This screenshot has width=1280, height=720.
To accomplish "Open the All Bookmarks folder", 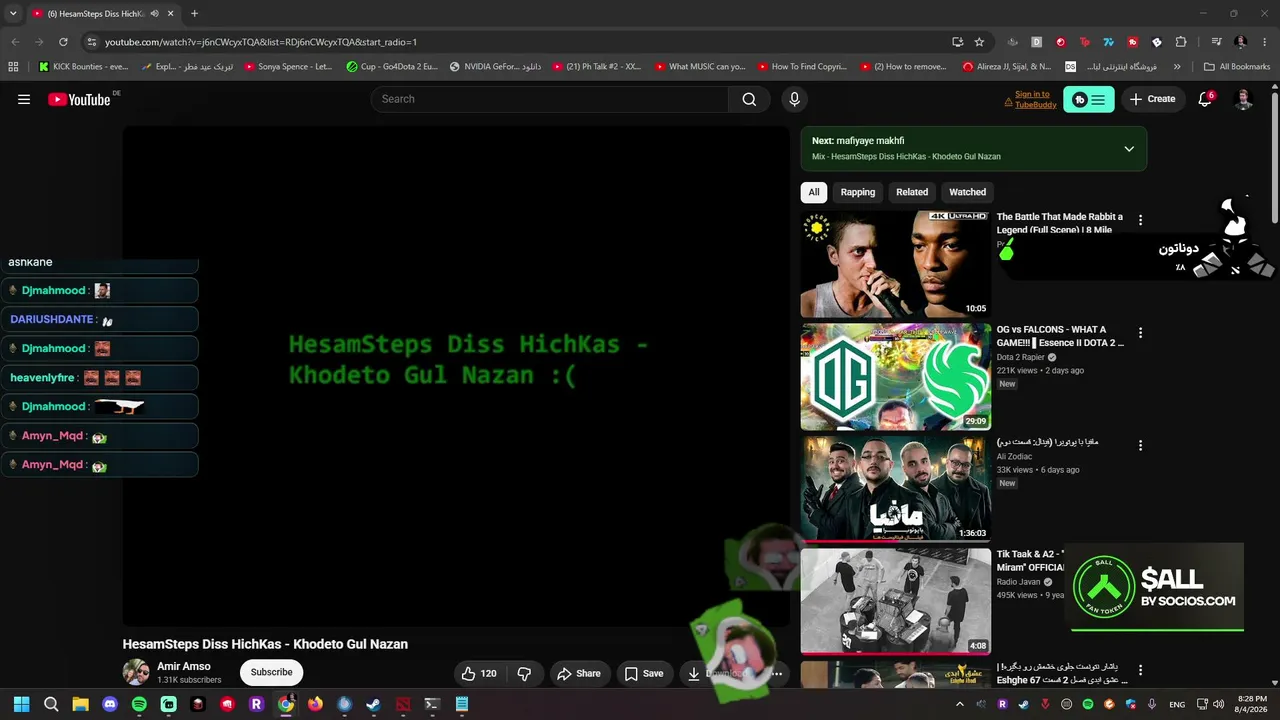I will [1237, 67].
